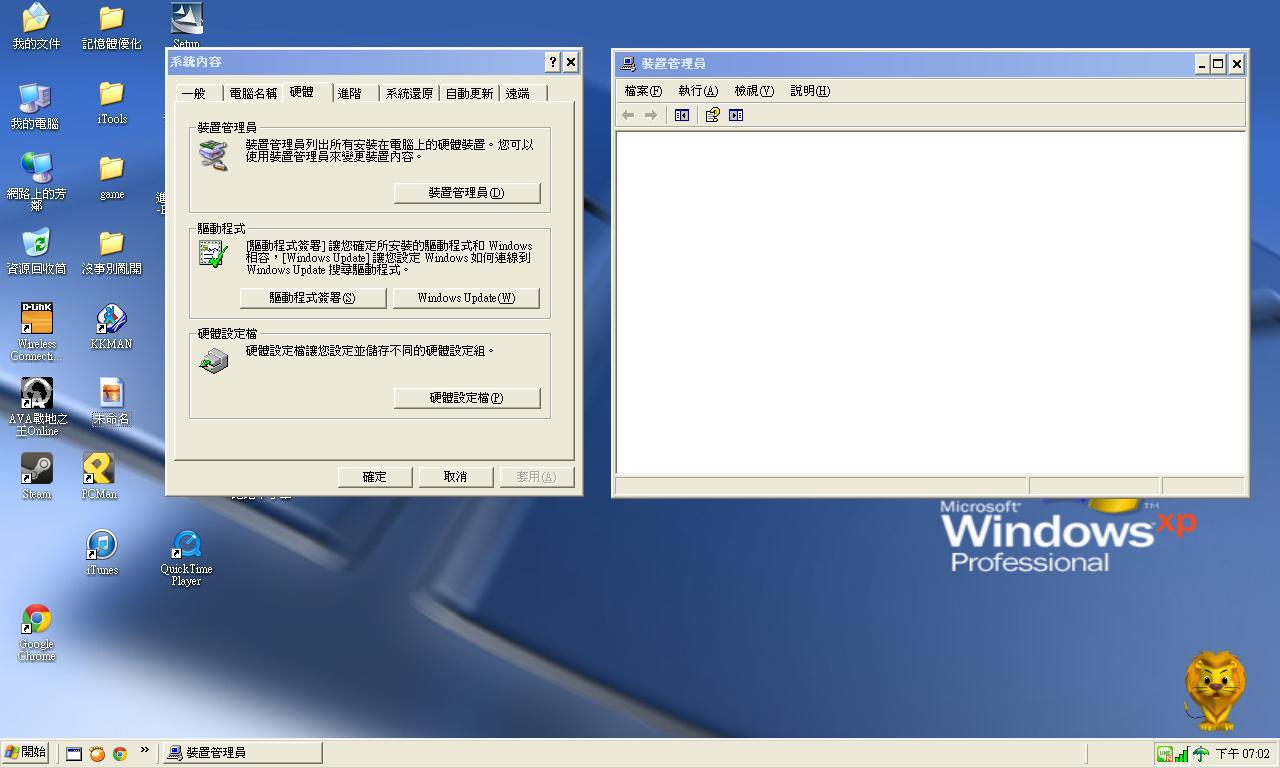Open the 執行(A) menu
Screen dimensions: 1280x768
(x=698, y=91)
